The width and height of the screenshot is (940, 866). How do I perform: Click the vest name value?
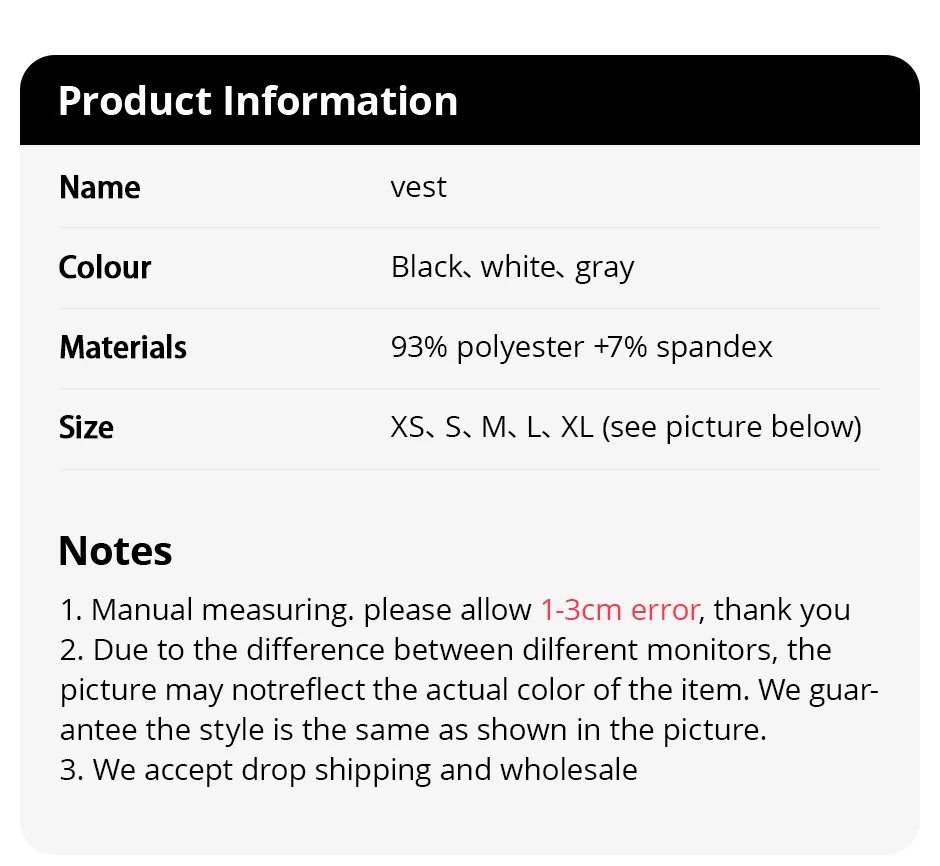[x=418, y=188]
